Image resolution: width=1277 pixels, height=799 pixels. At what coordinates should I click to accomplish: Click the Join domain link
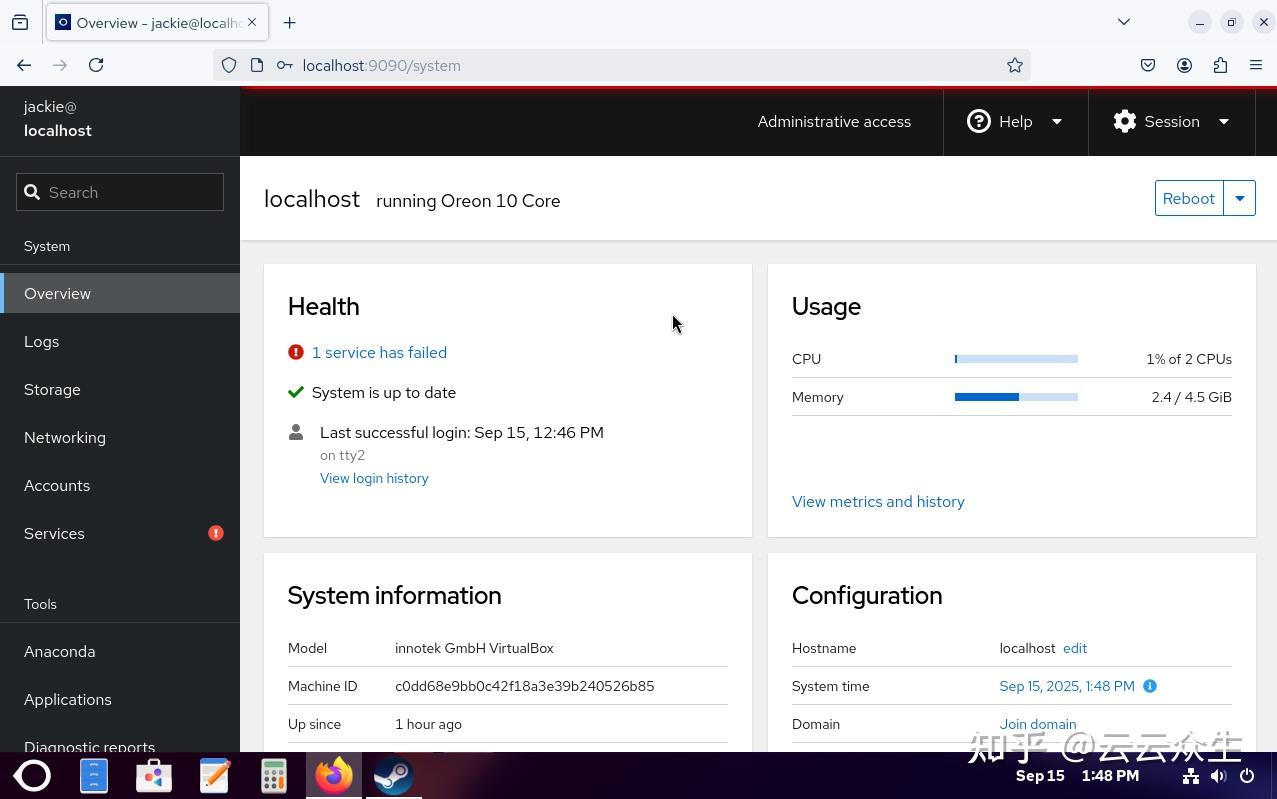click(1038, 724)
